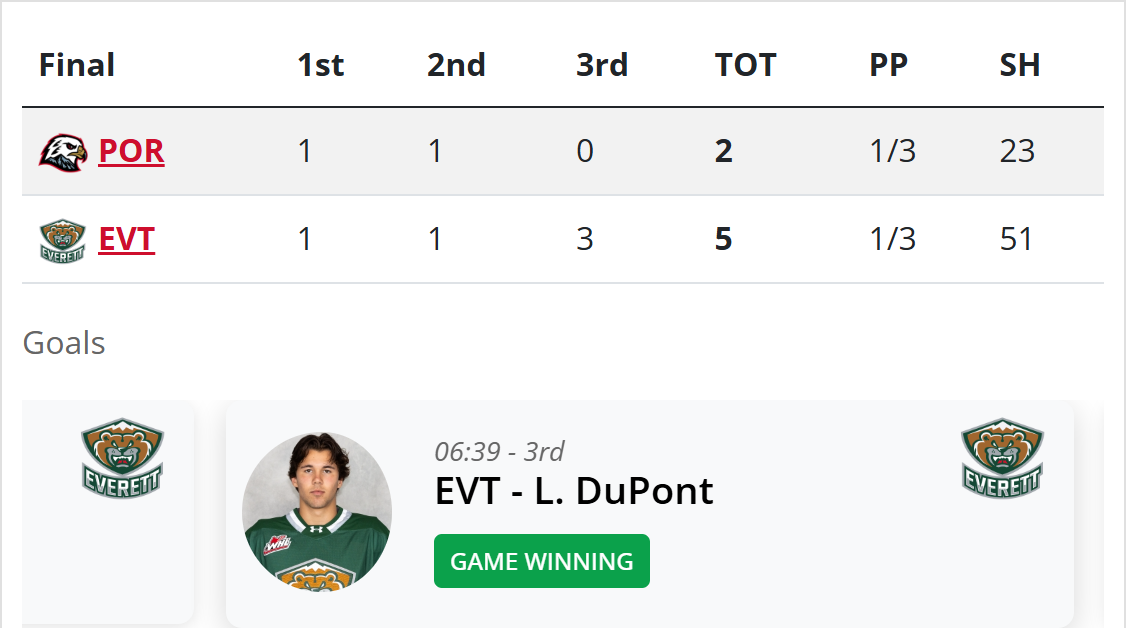Click the Final column header
This screenshot has width=1126, height=628.
(77, 65)
